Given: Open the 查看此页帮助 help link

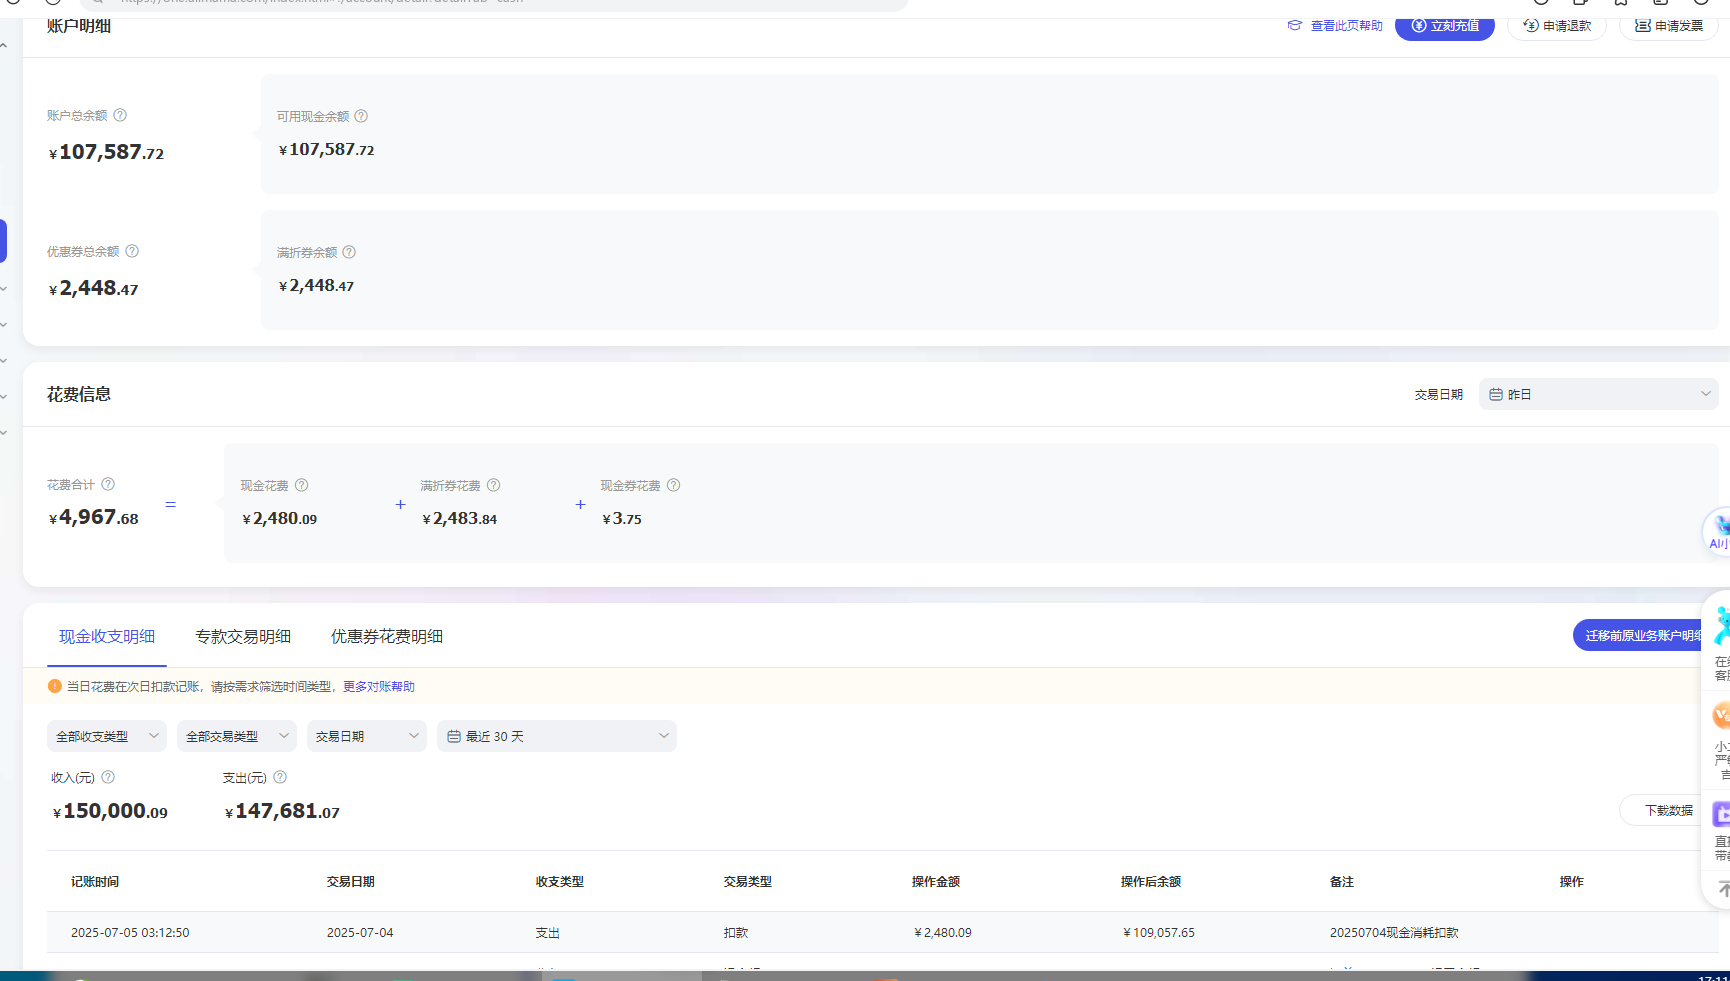Looking at the screenshot, I should pyautogui.click(x=1335, y=26).
